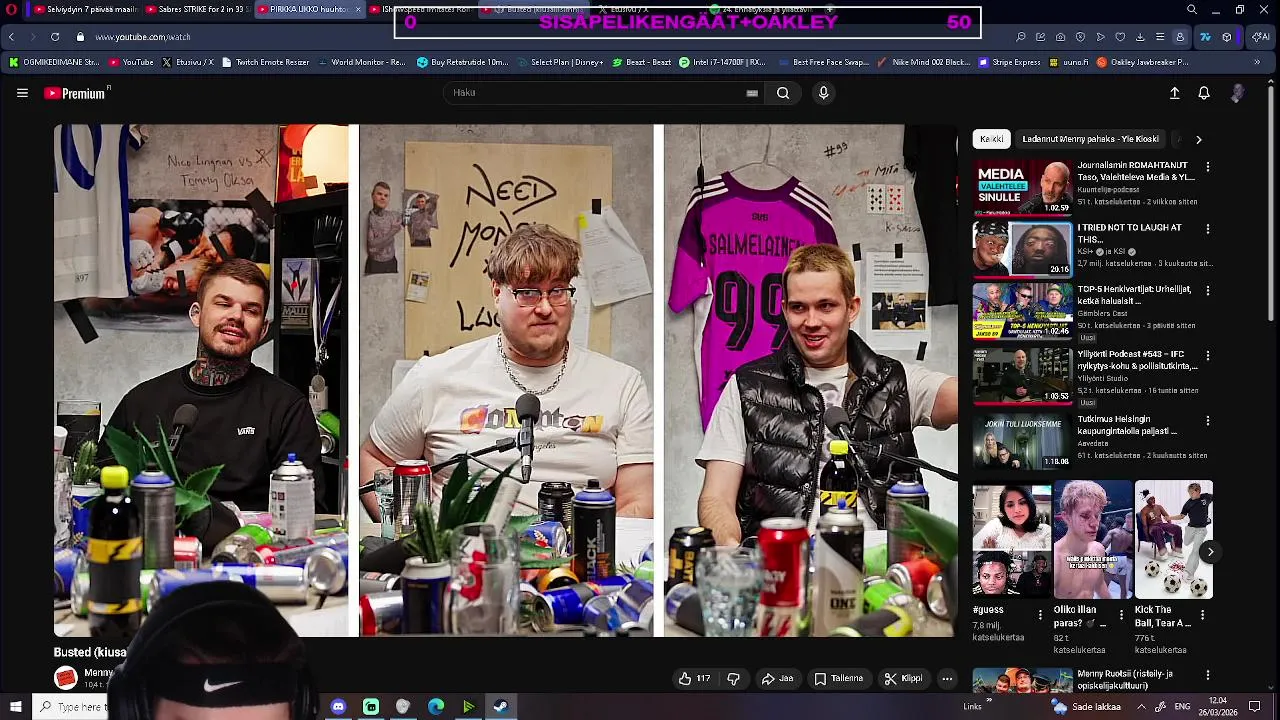Open the on-screen keyboard icon in search box
This screenshot has width=1280, height=720.
point(752,93)
